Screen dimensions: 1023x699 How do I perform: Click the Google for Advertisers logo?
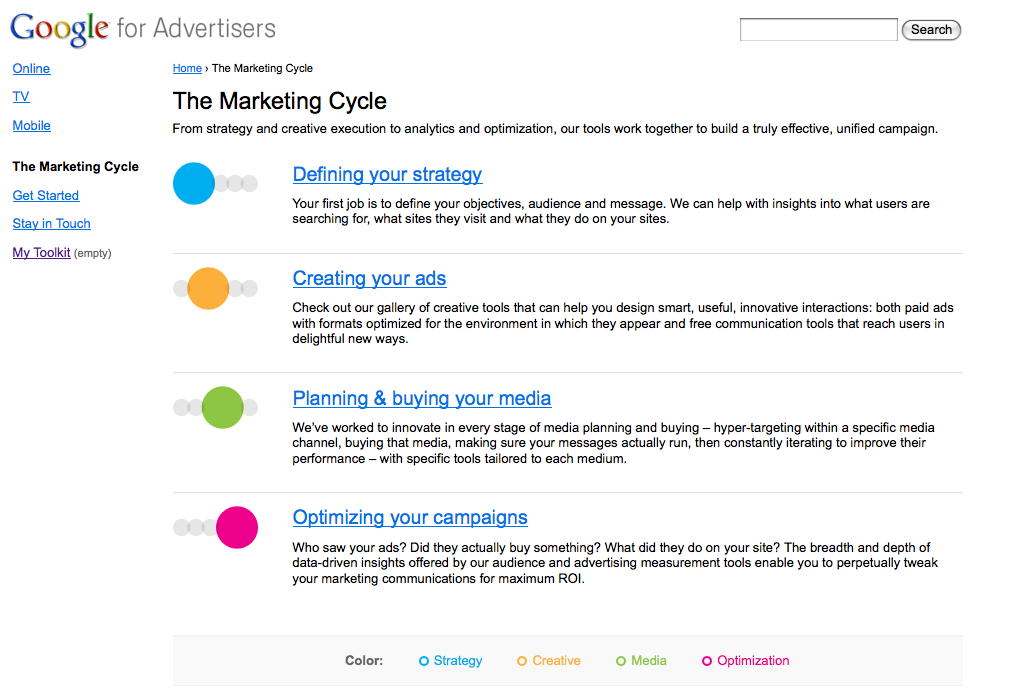tap(142, 28)
